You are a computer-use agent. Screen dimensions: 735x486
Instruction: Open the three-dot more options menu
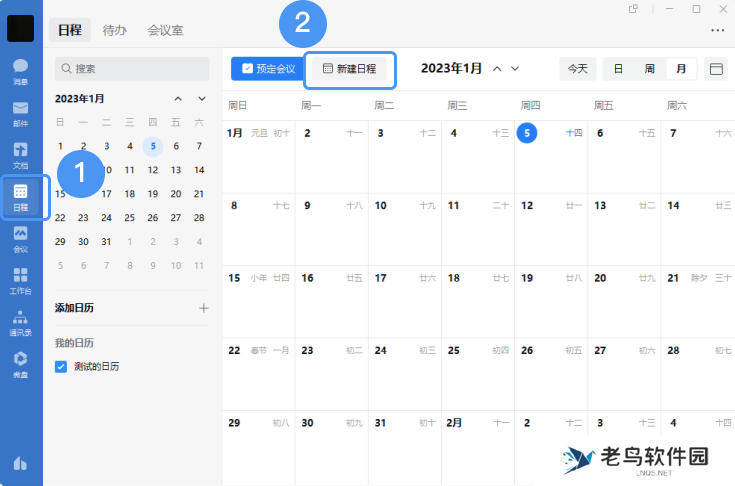(x=718, y=30)
